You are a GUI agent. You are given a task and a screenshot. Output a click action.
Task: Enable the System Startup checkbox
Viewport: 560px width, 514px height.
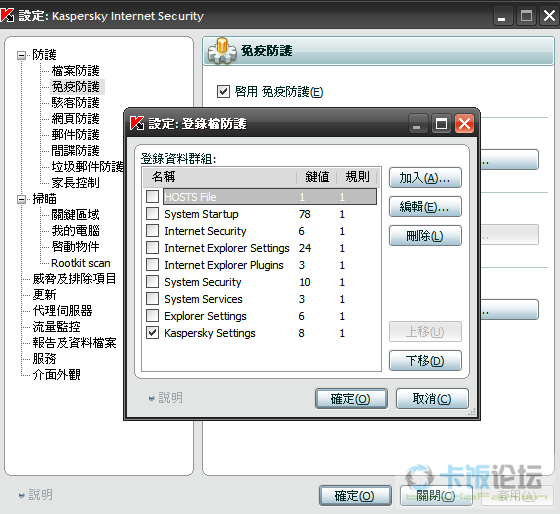pyautogui.click(x=152, y=214)
